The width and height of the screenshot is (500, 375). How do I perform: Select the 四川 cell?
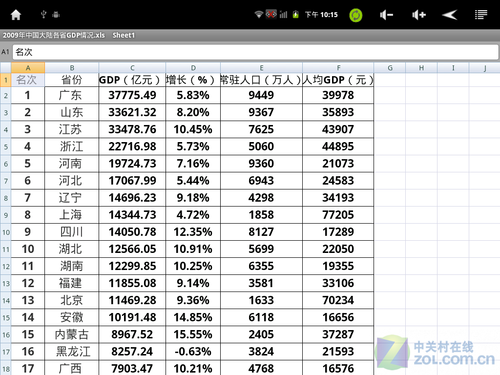72,232
